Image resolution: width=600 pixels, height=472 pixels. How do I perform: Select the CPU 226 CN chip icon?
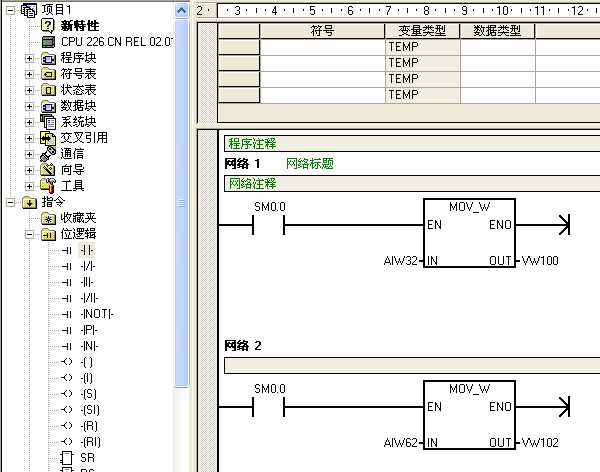click(48, 42)
